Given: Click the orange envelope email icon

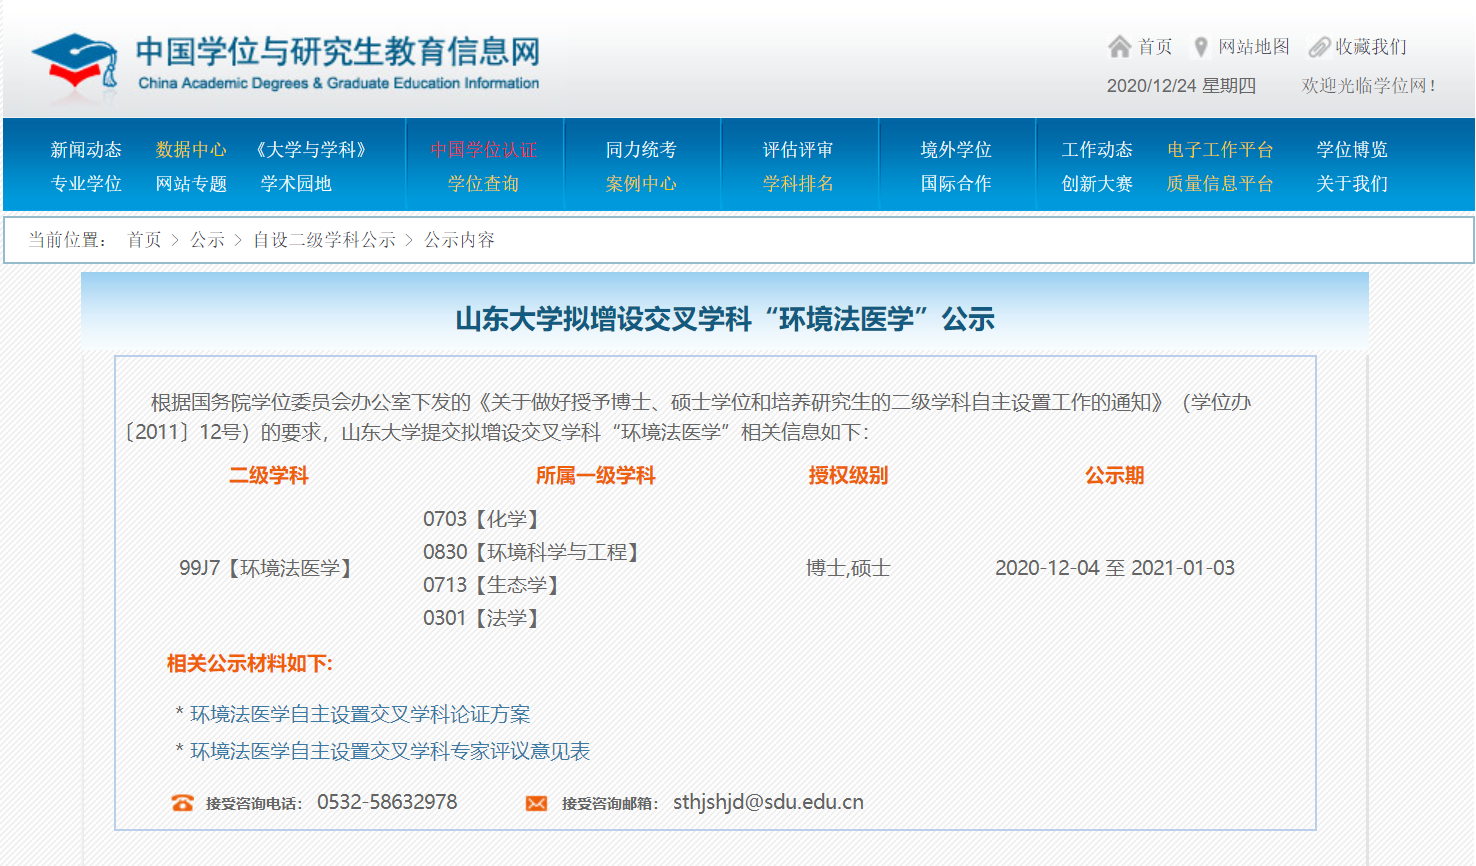Looking at the screenshot, I should click(537, 803).
